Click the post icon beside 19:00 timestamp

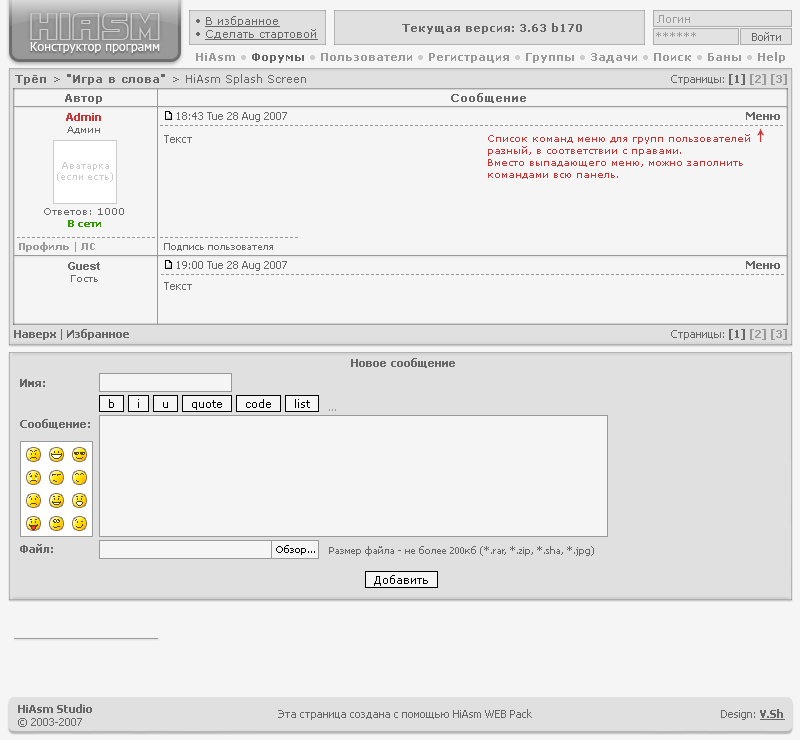[x=168, y=266]
